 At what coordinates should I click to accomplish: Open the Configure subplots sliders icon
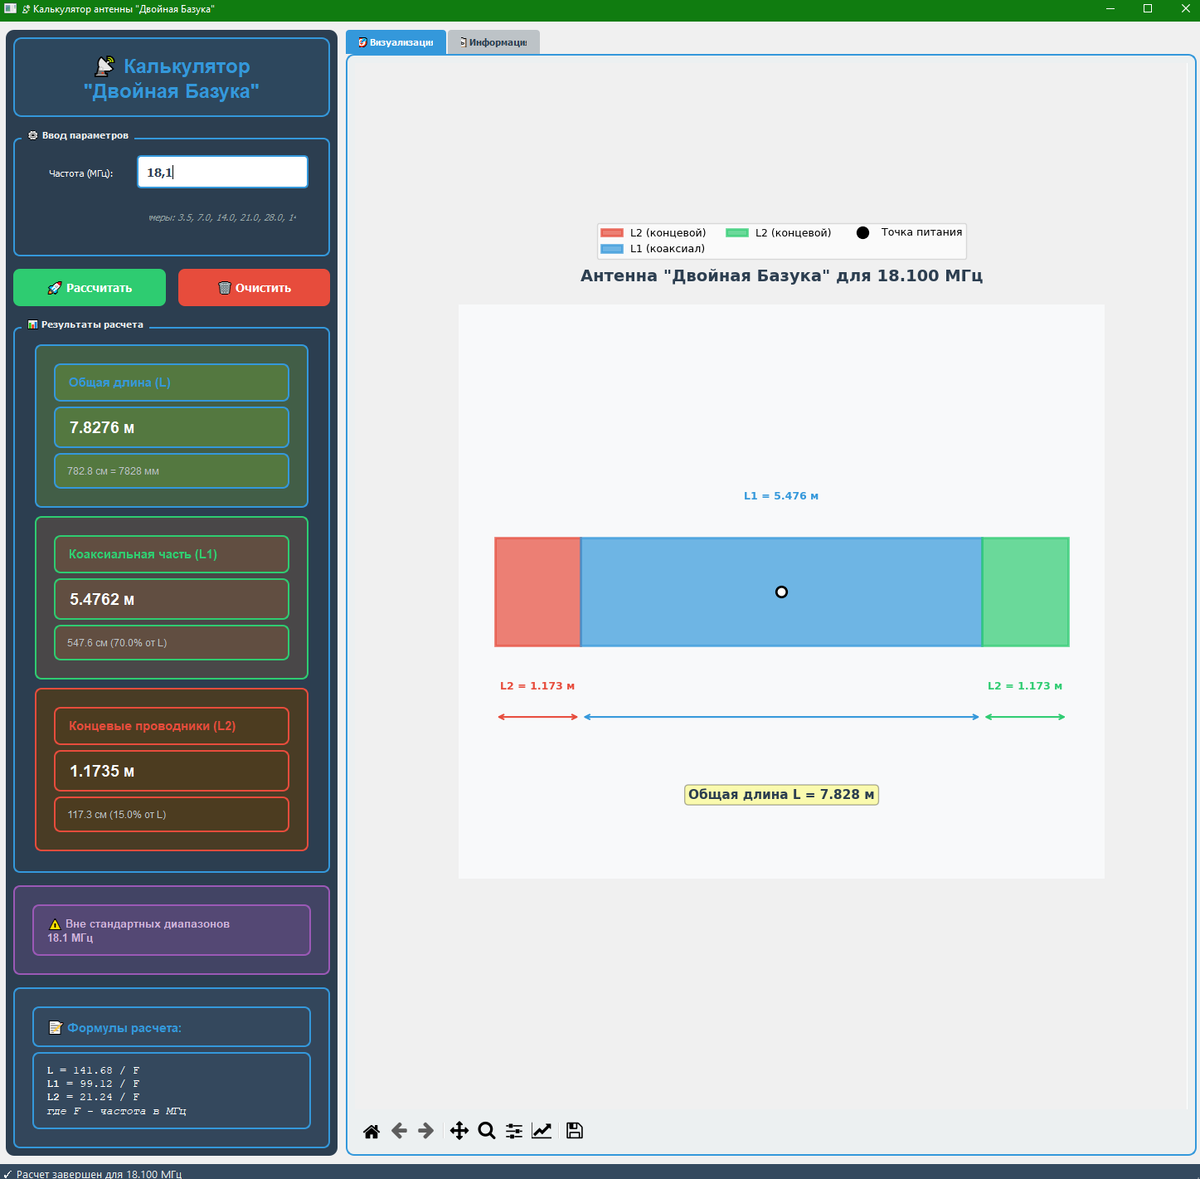pos(514,1131)
